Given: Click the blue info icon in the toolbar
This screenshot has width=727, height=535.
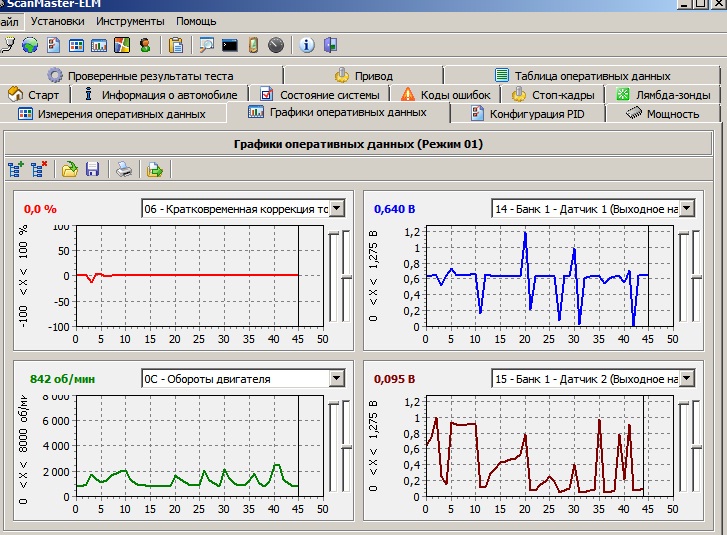Looking at the screenshot, I should [x=307, y=45].
